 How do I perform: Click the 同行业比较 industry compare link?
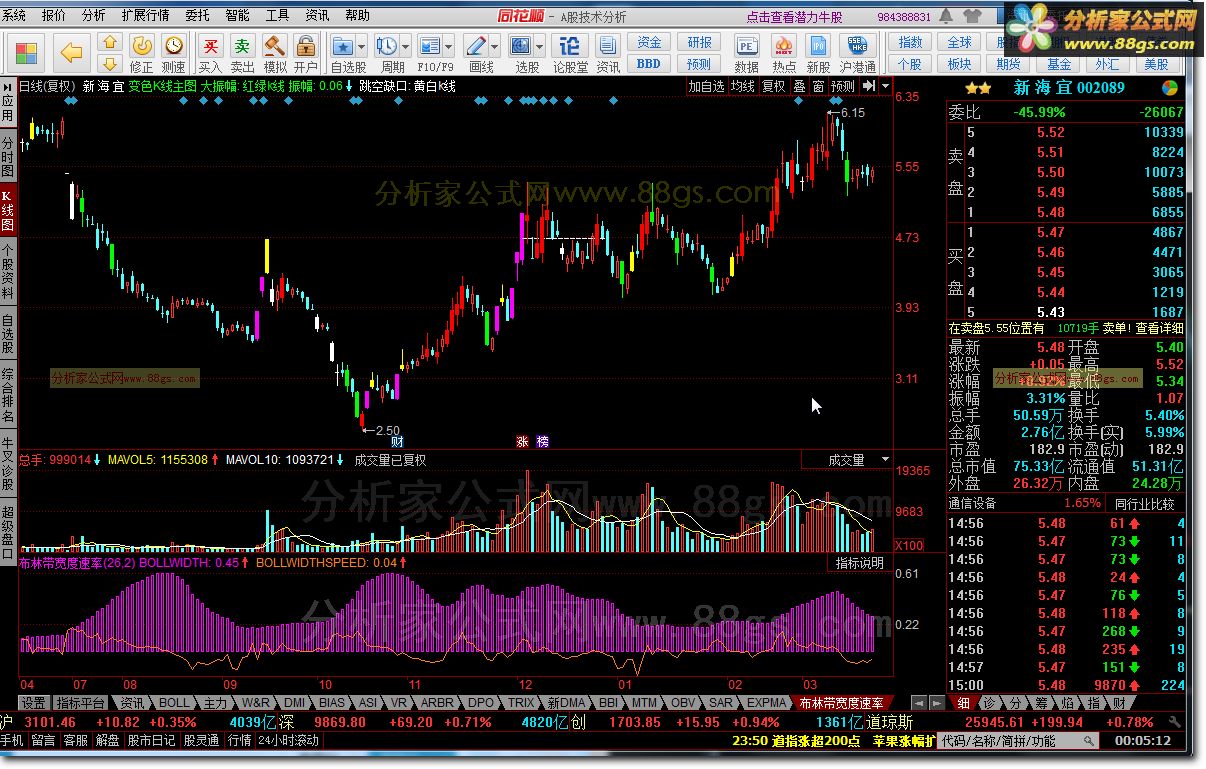tap(1145, 504)
